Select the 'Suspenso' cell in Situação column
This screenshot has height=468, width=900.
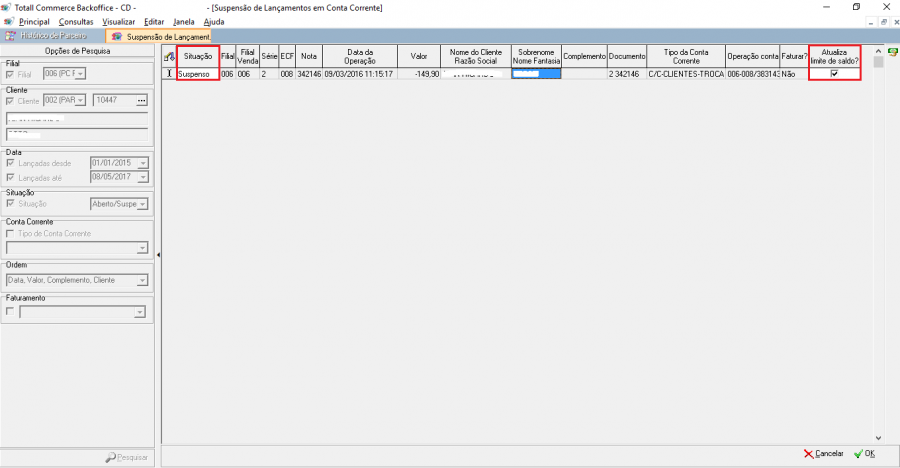click(x=197, y=74)
